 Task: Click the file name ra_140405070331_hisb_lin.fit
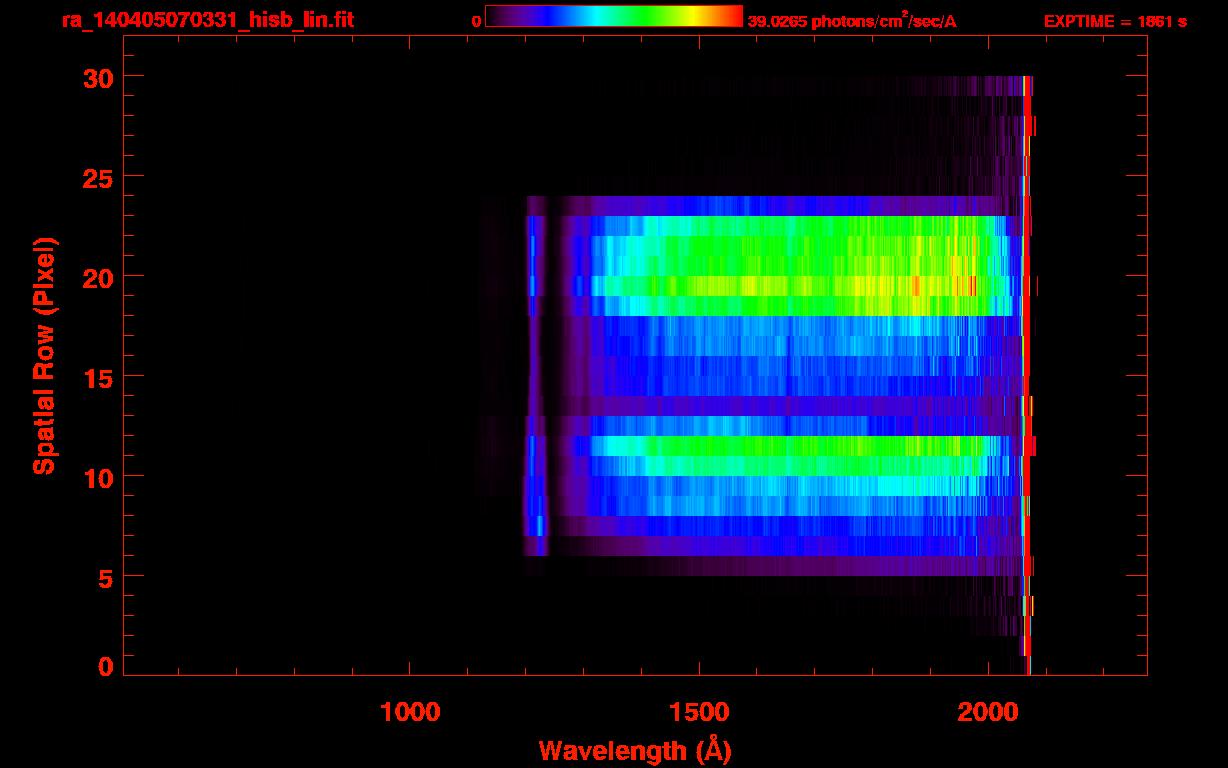point(207,20)
